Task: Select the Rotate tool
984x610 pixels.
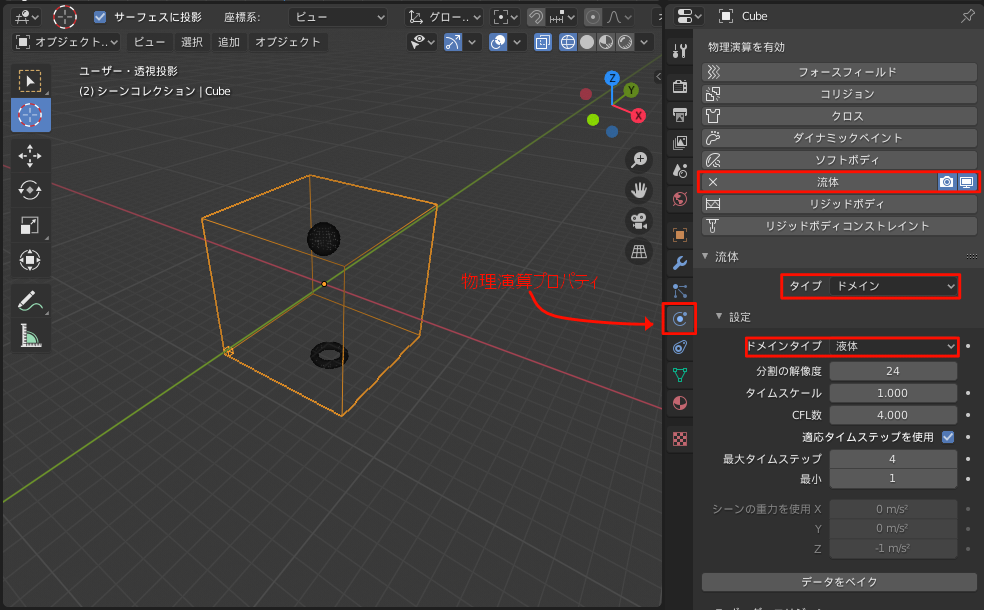Action: click(30, 190)
